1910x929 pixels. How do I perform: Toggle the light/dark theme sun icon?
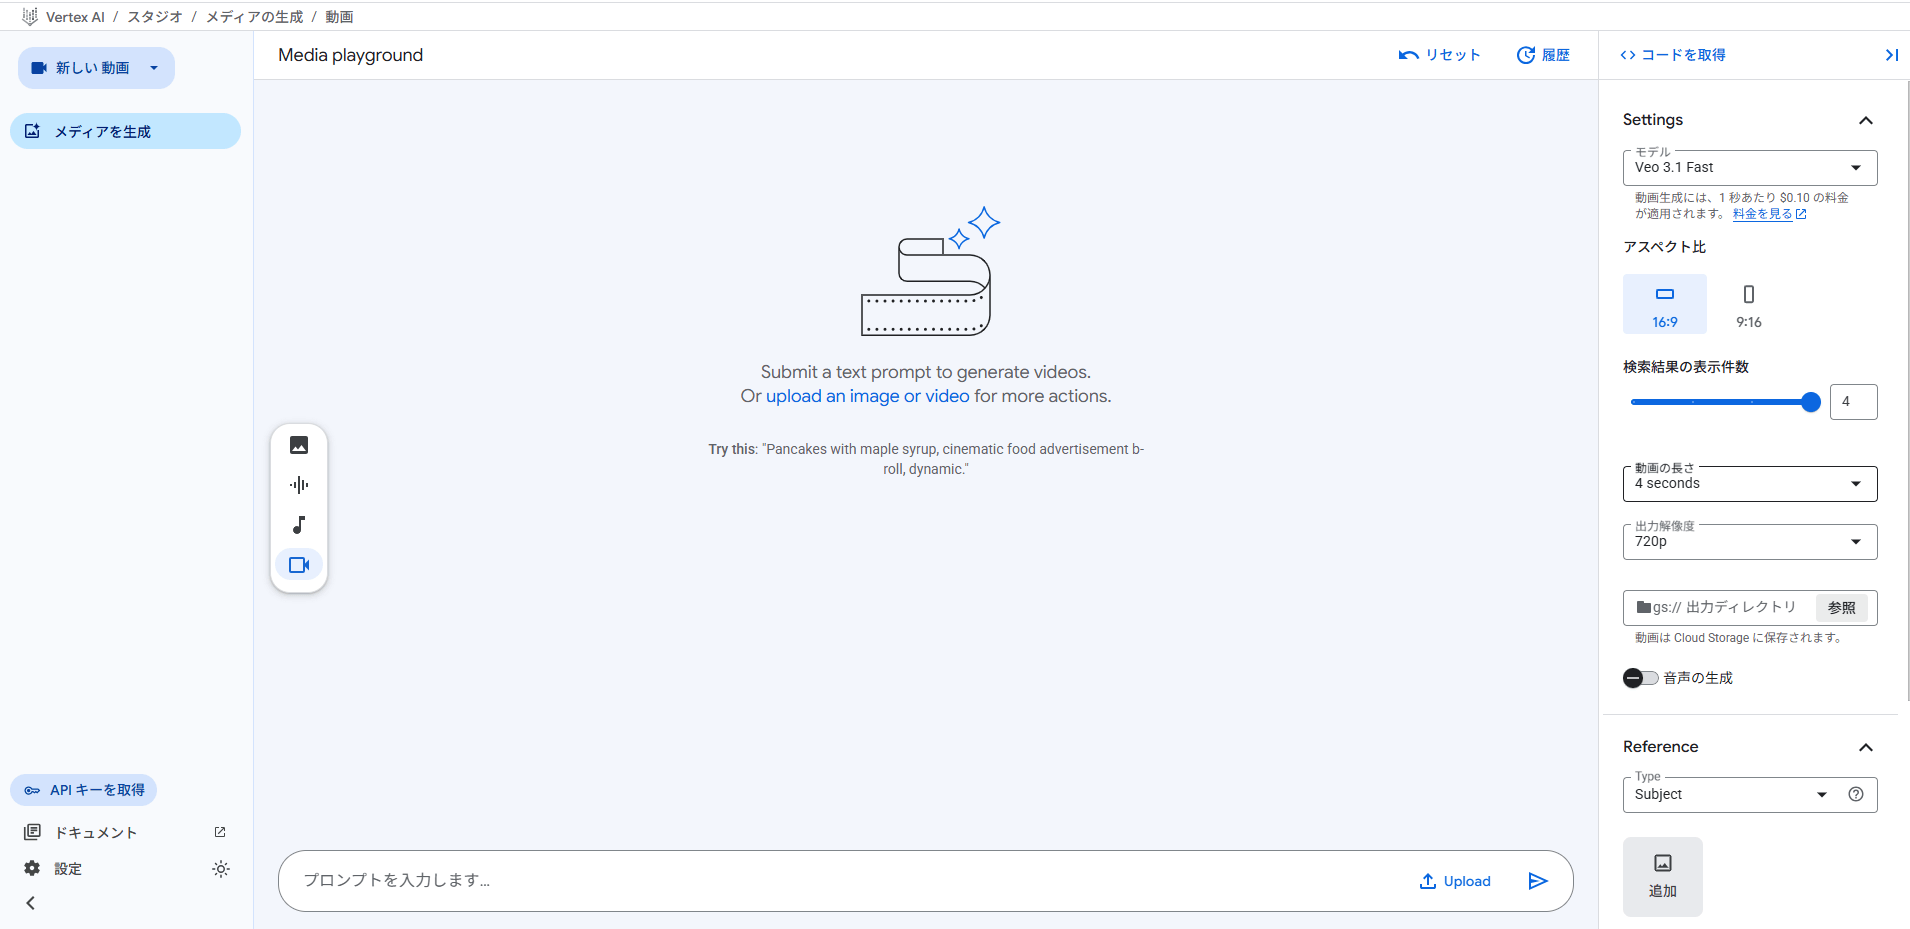pyautogui.click(x=221, y=869)
